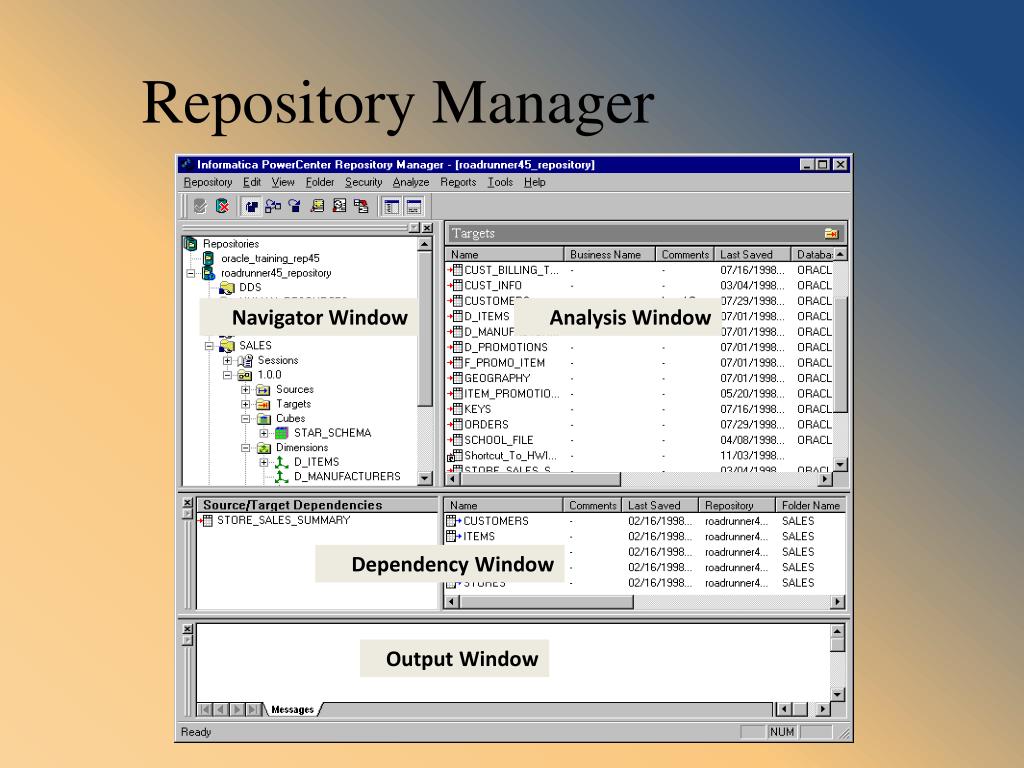Toggle the toolbar window icon with side pane

392,207
